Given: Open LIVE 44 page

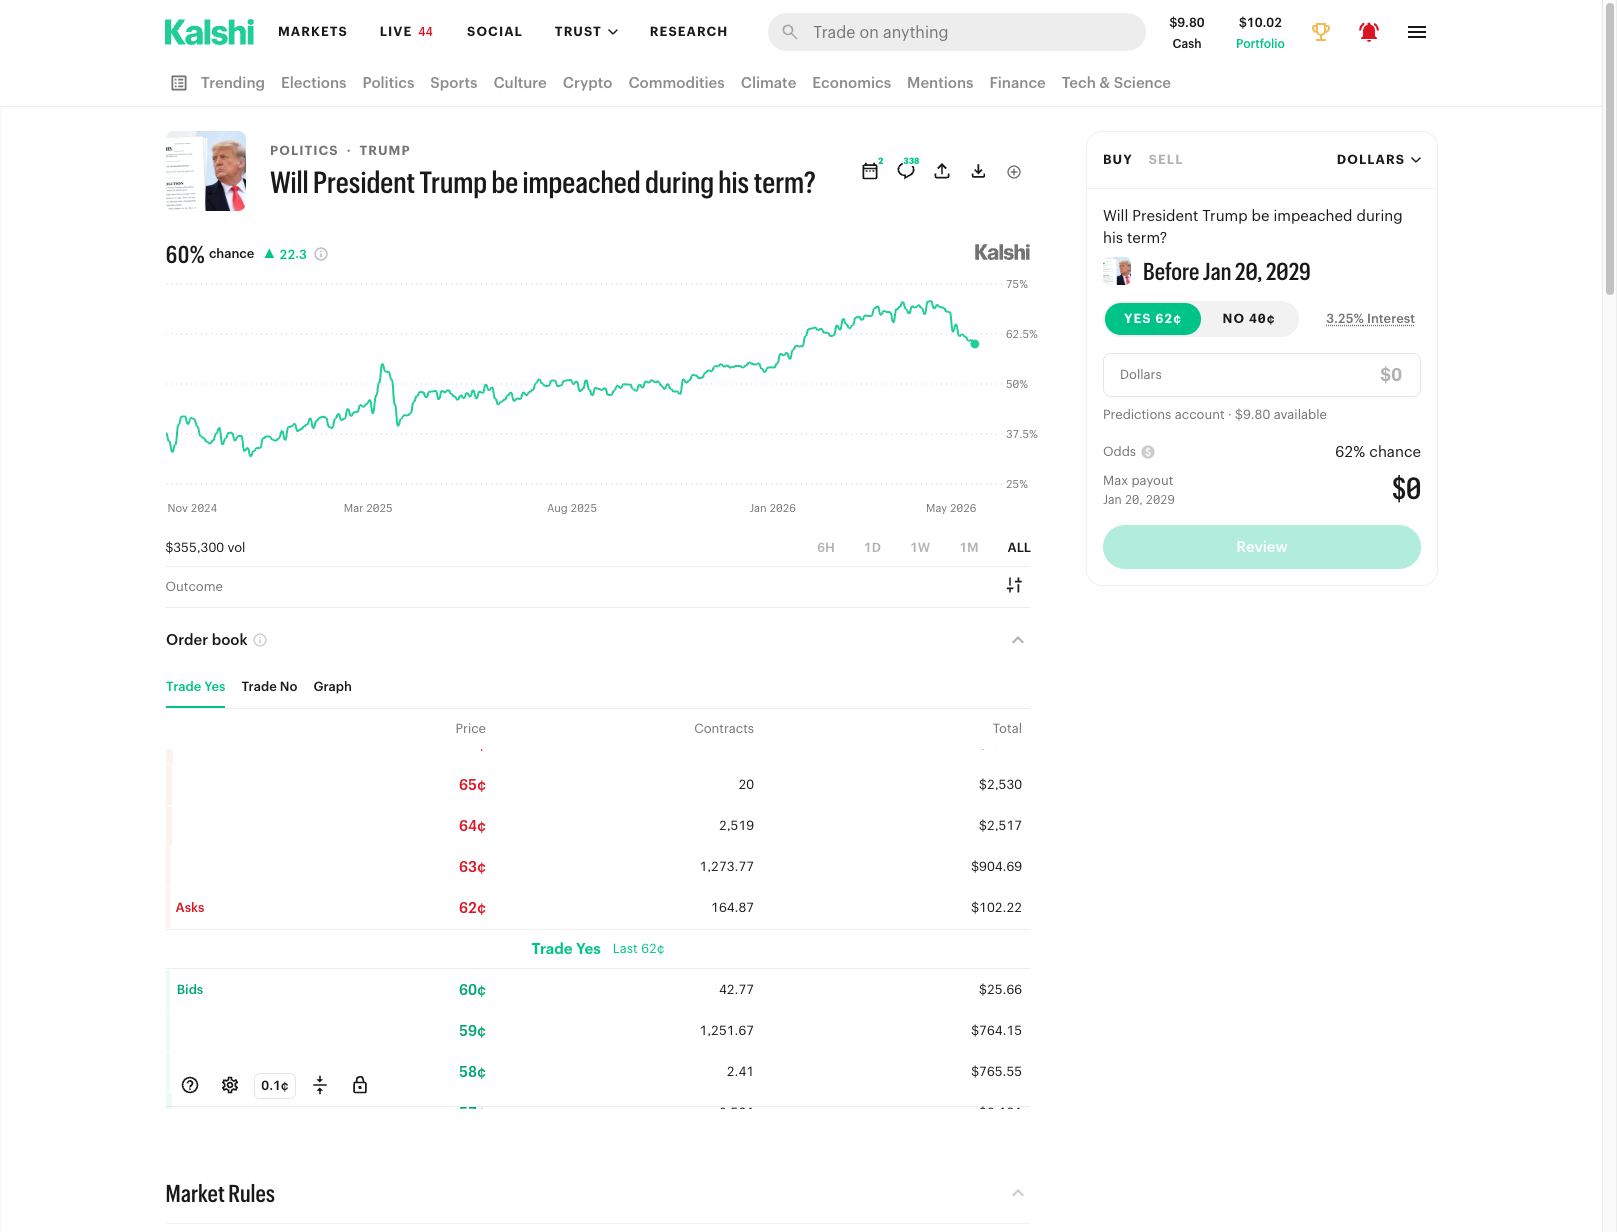Looking at the screenshot, I should pyautogui.click(x=406, y=32).
